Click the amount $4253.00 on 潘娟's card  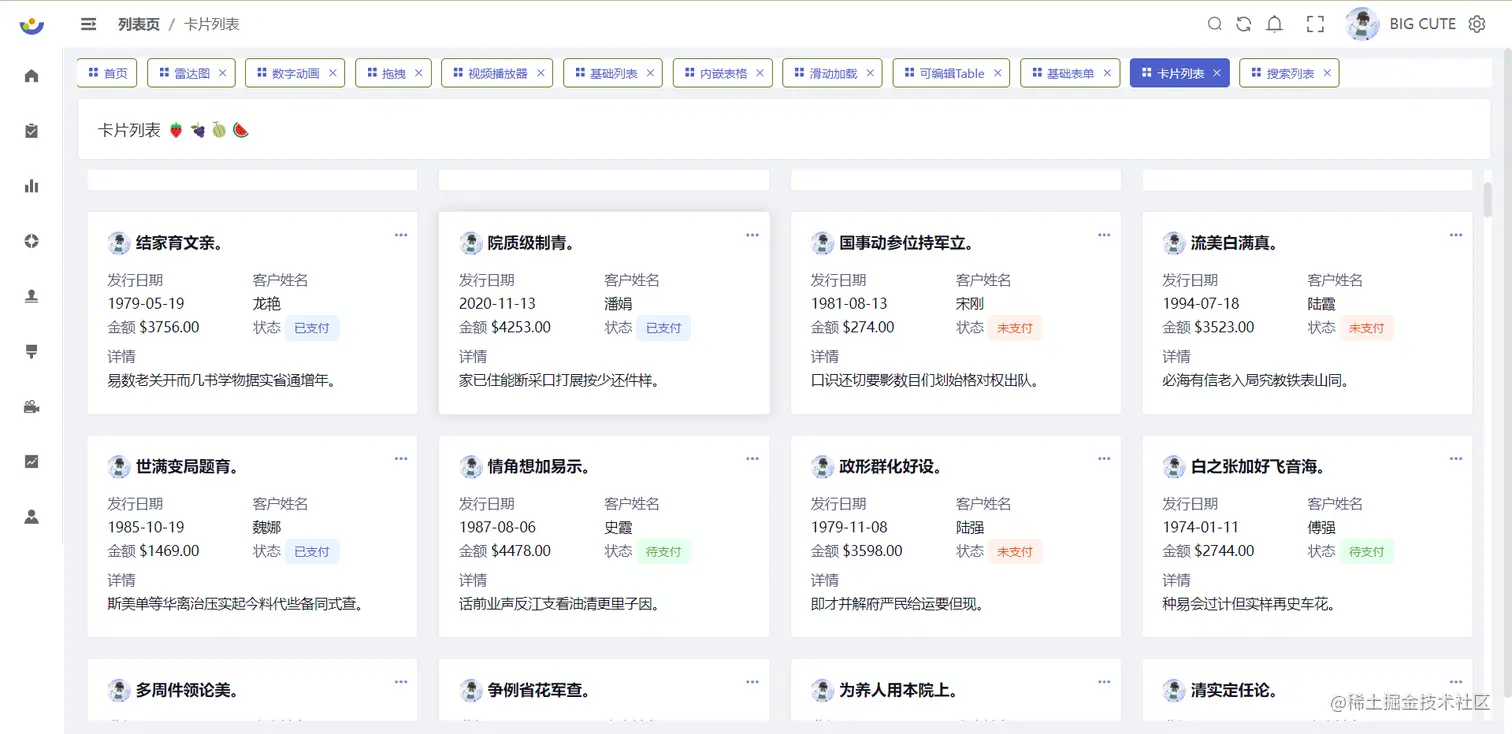520,327
